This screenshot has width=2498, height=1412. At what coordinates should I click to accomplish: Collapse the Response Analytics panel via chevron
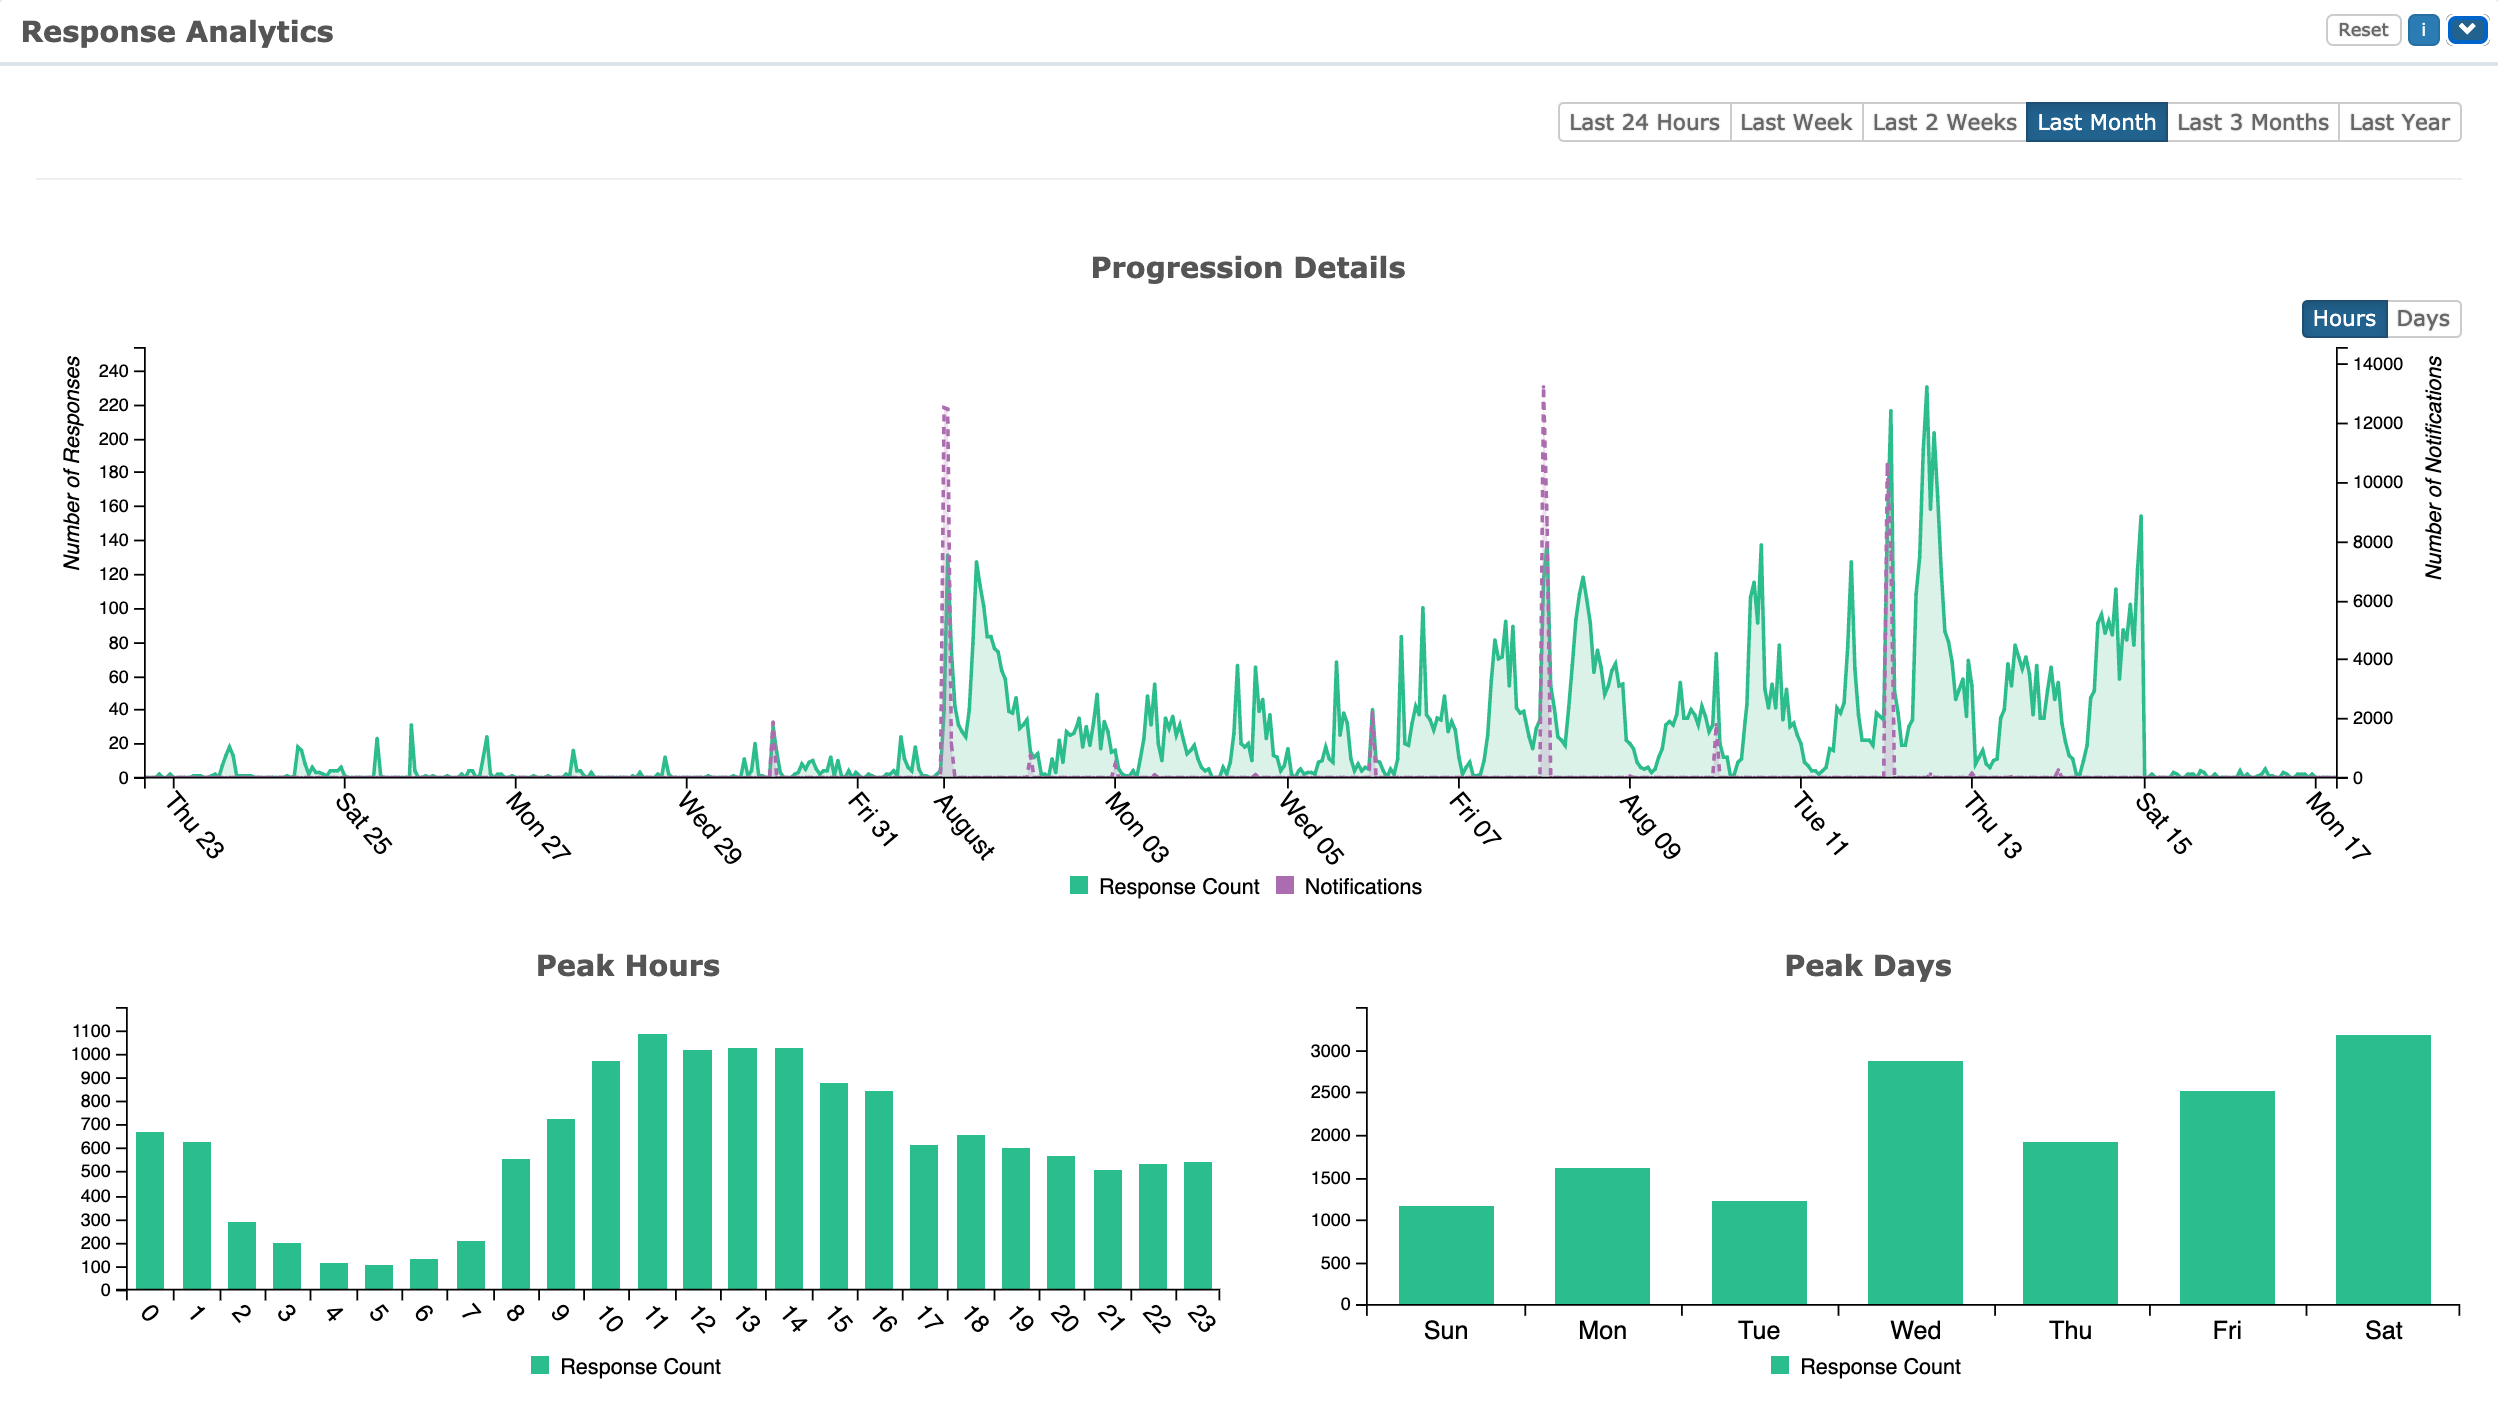[2468, 29]
